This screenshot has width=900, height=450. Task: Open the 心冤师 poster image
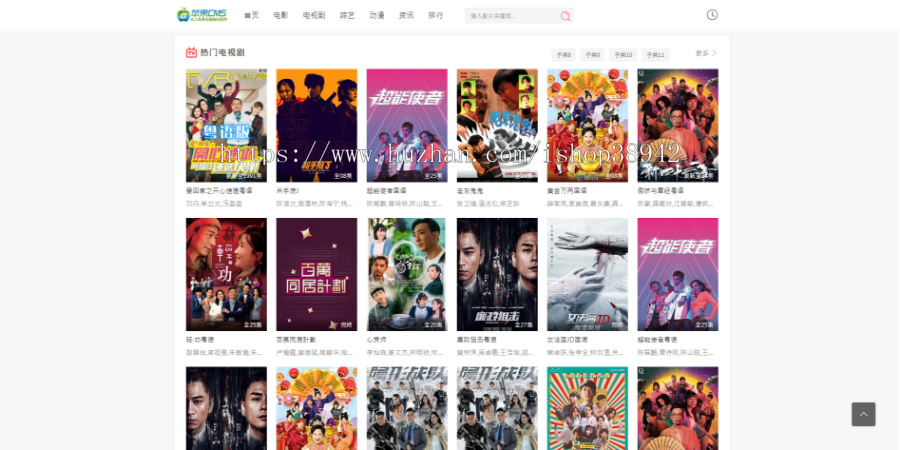click(407, 274)
